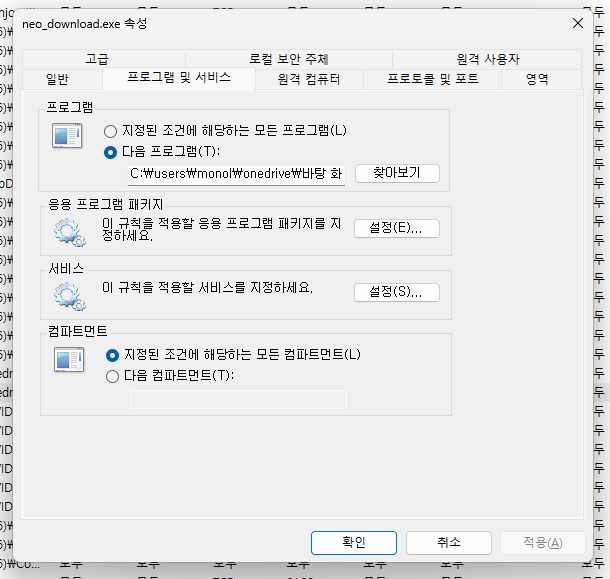The width and height of the screenshot is (610, 579).
Task: Select the 다음 컴파트먼트 radio button
Action: pos(112,376)
